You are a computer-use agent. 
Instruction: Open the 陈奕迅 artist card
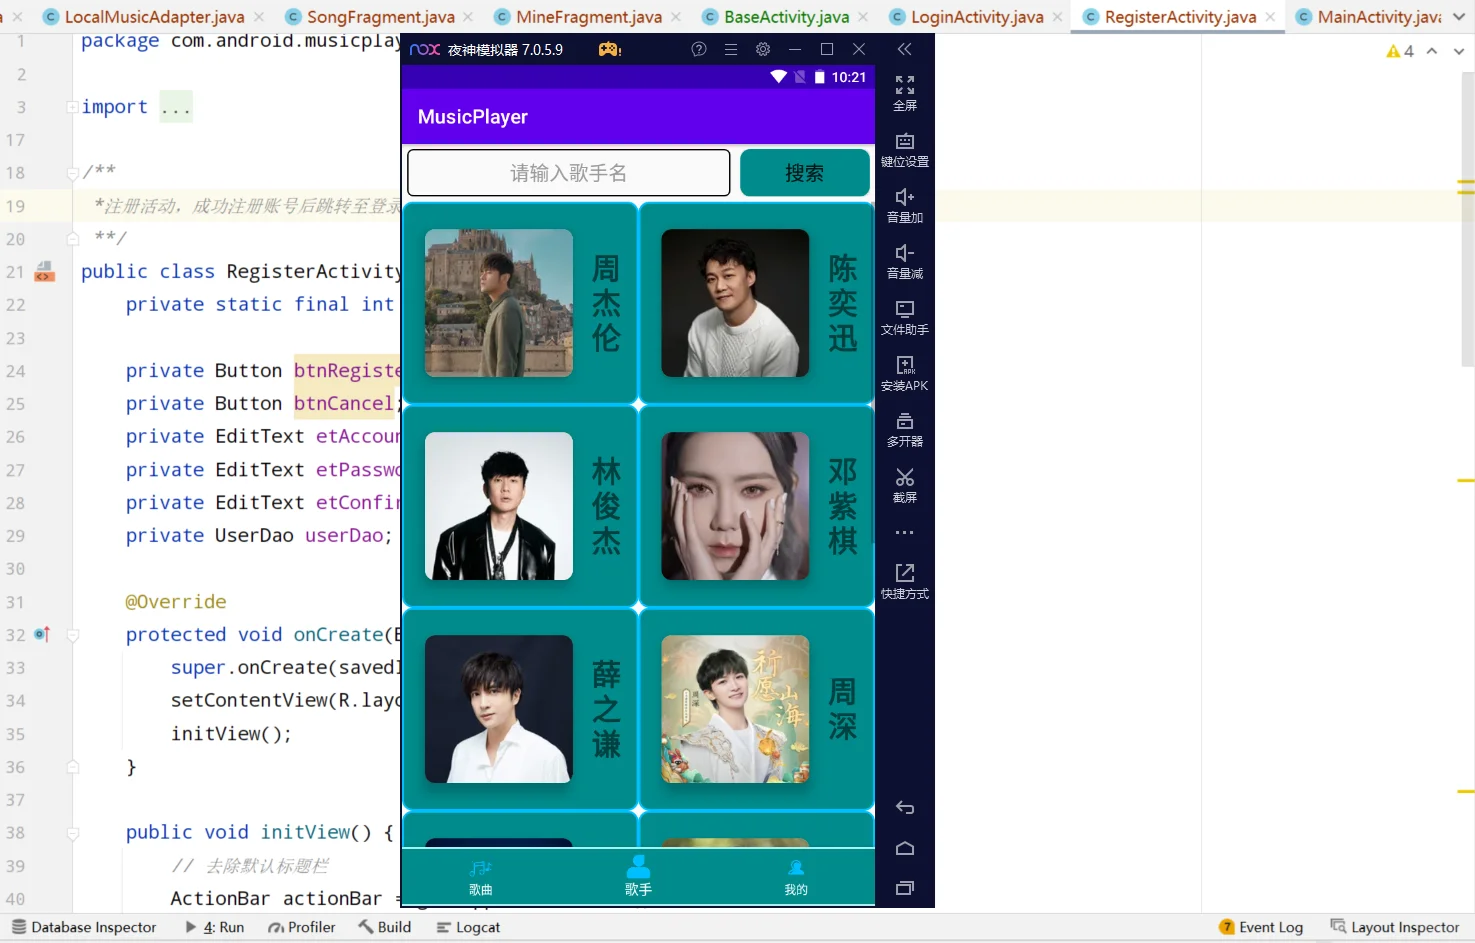pyautogui.click(x=757, y=303)
